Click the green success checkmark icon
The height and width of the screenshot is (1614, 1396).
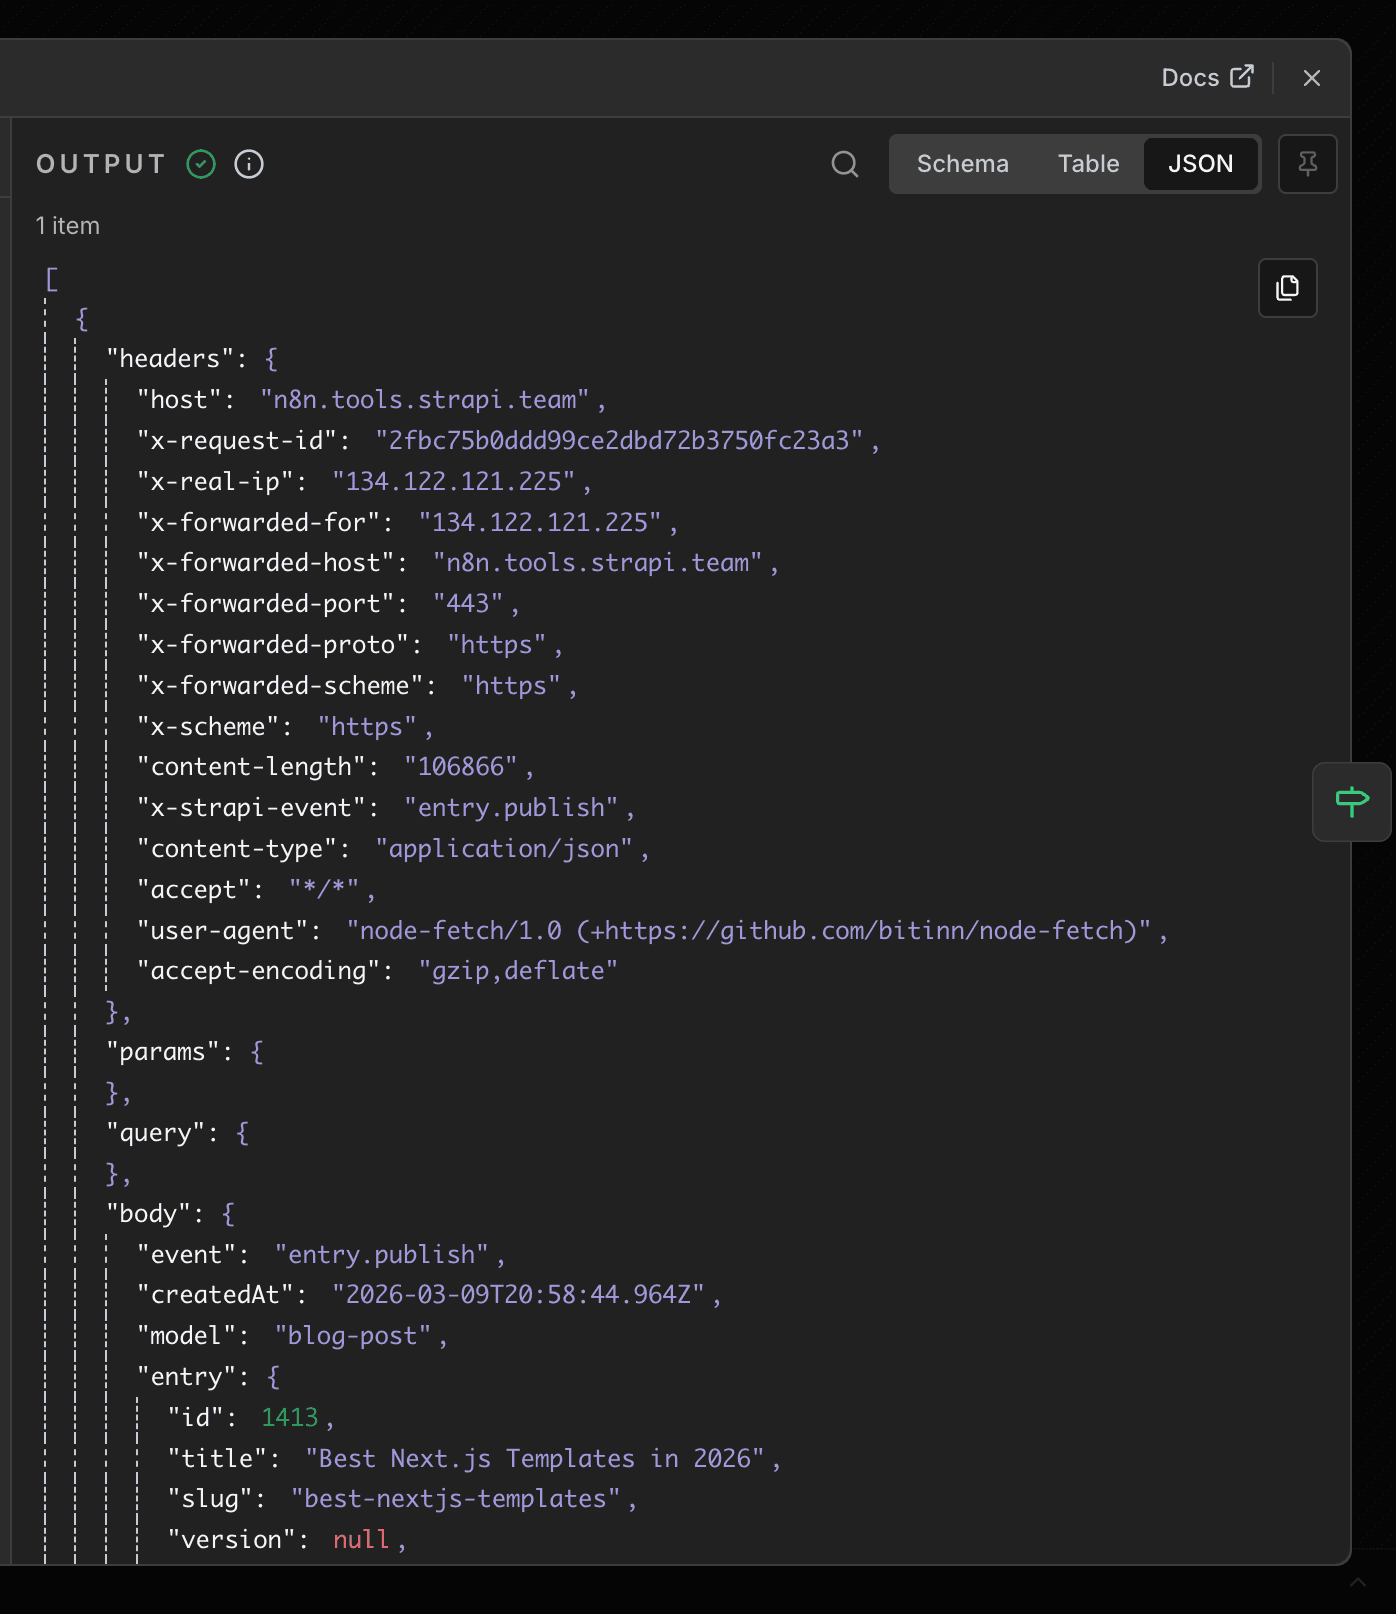tap(201, 164)
